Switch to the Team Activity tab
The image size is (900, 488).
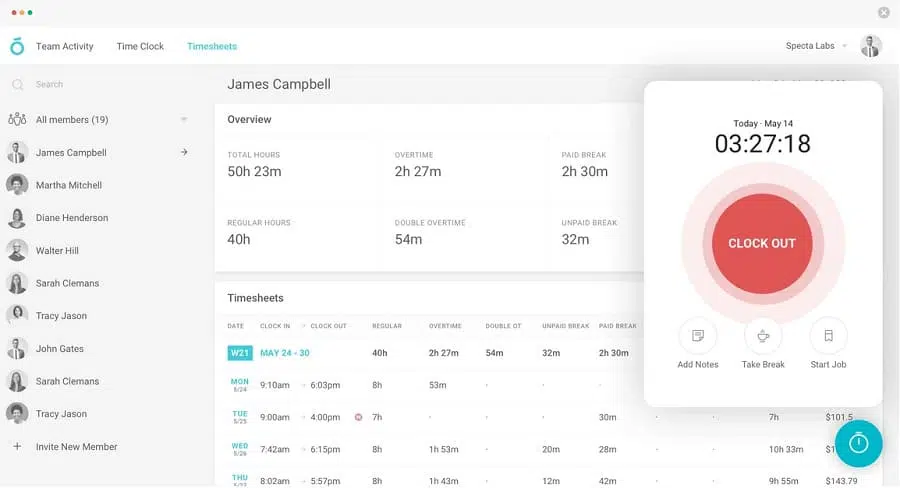pos(65,46)
